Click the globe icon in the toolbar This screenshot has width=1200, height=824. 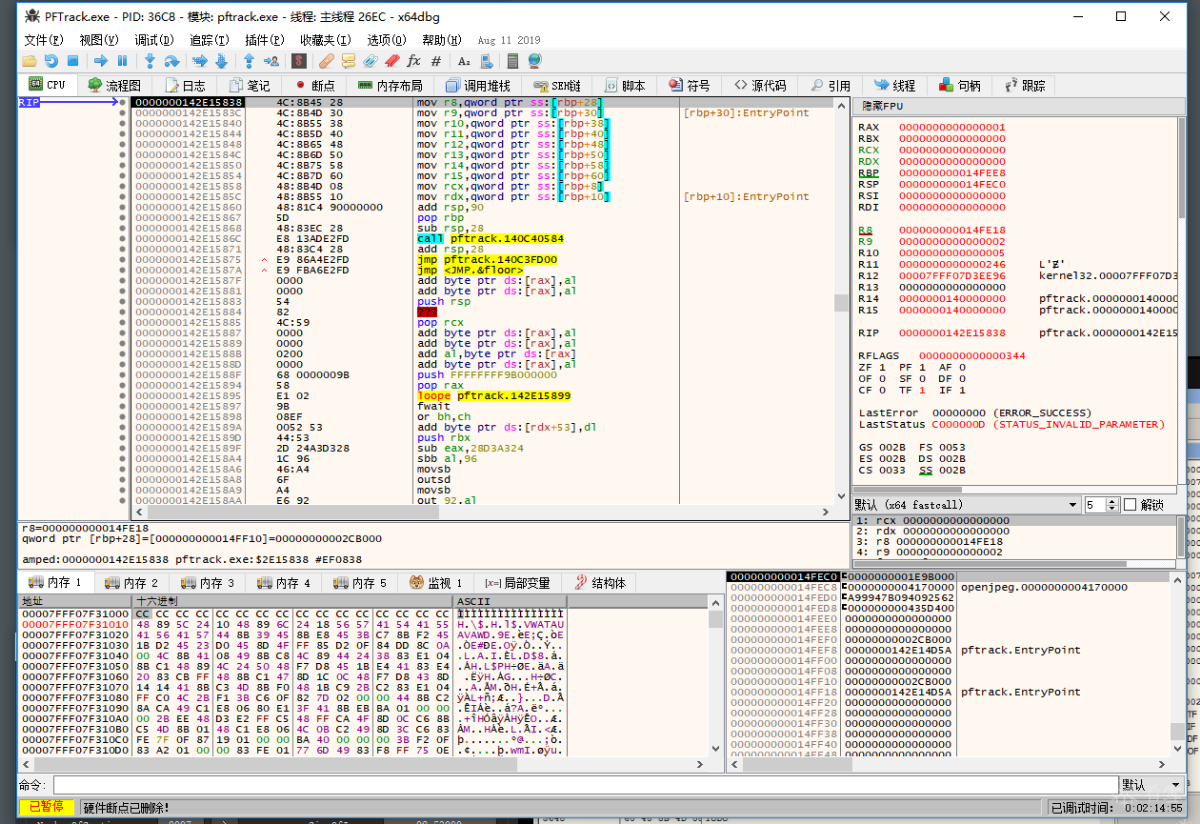[535, 61]
